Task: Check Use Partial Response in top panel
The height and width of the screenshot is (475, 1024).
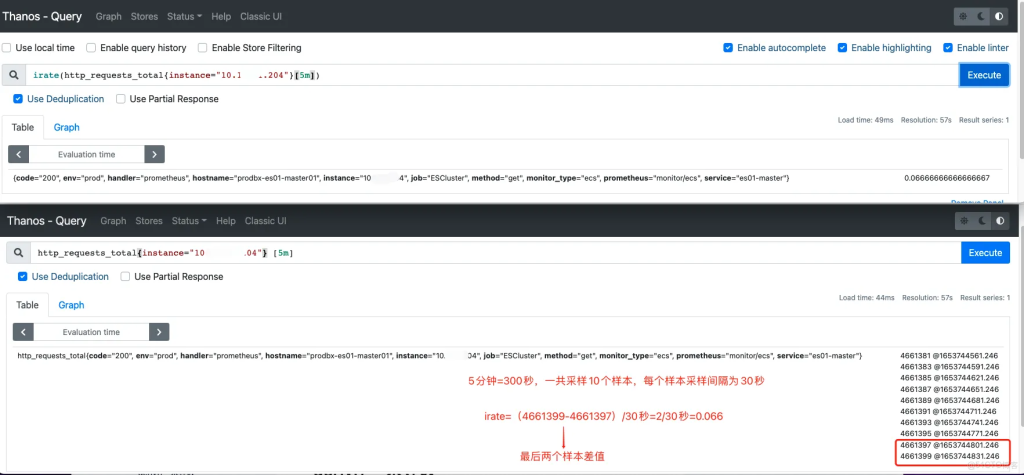Action: [121, 99]
